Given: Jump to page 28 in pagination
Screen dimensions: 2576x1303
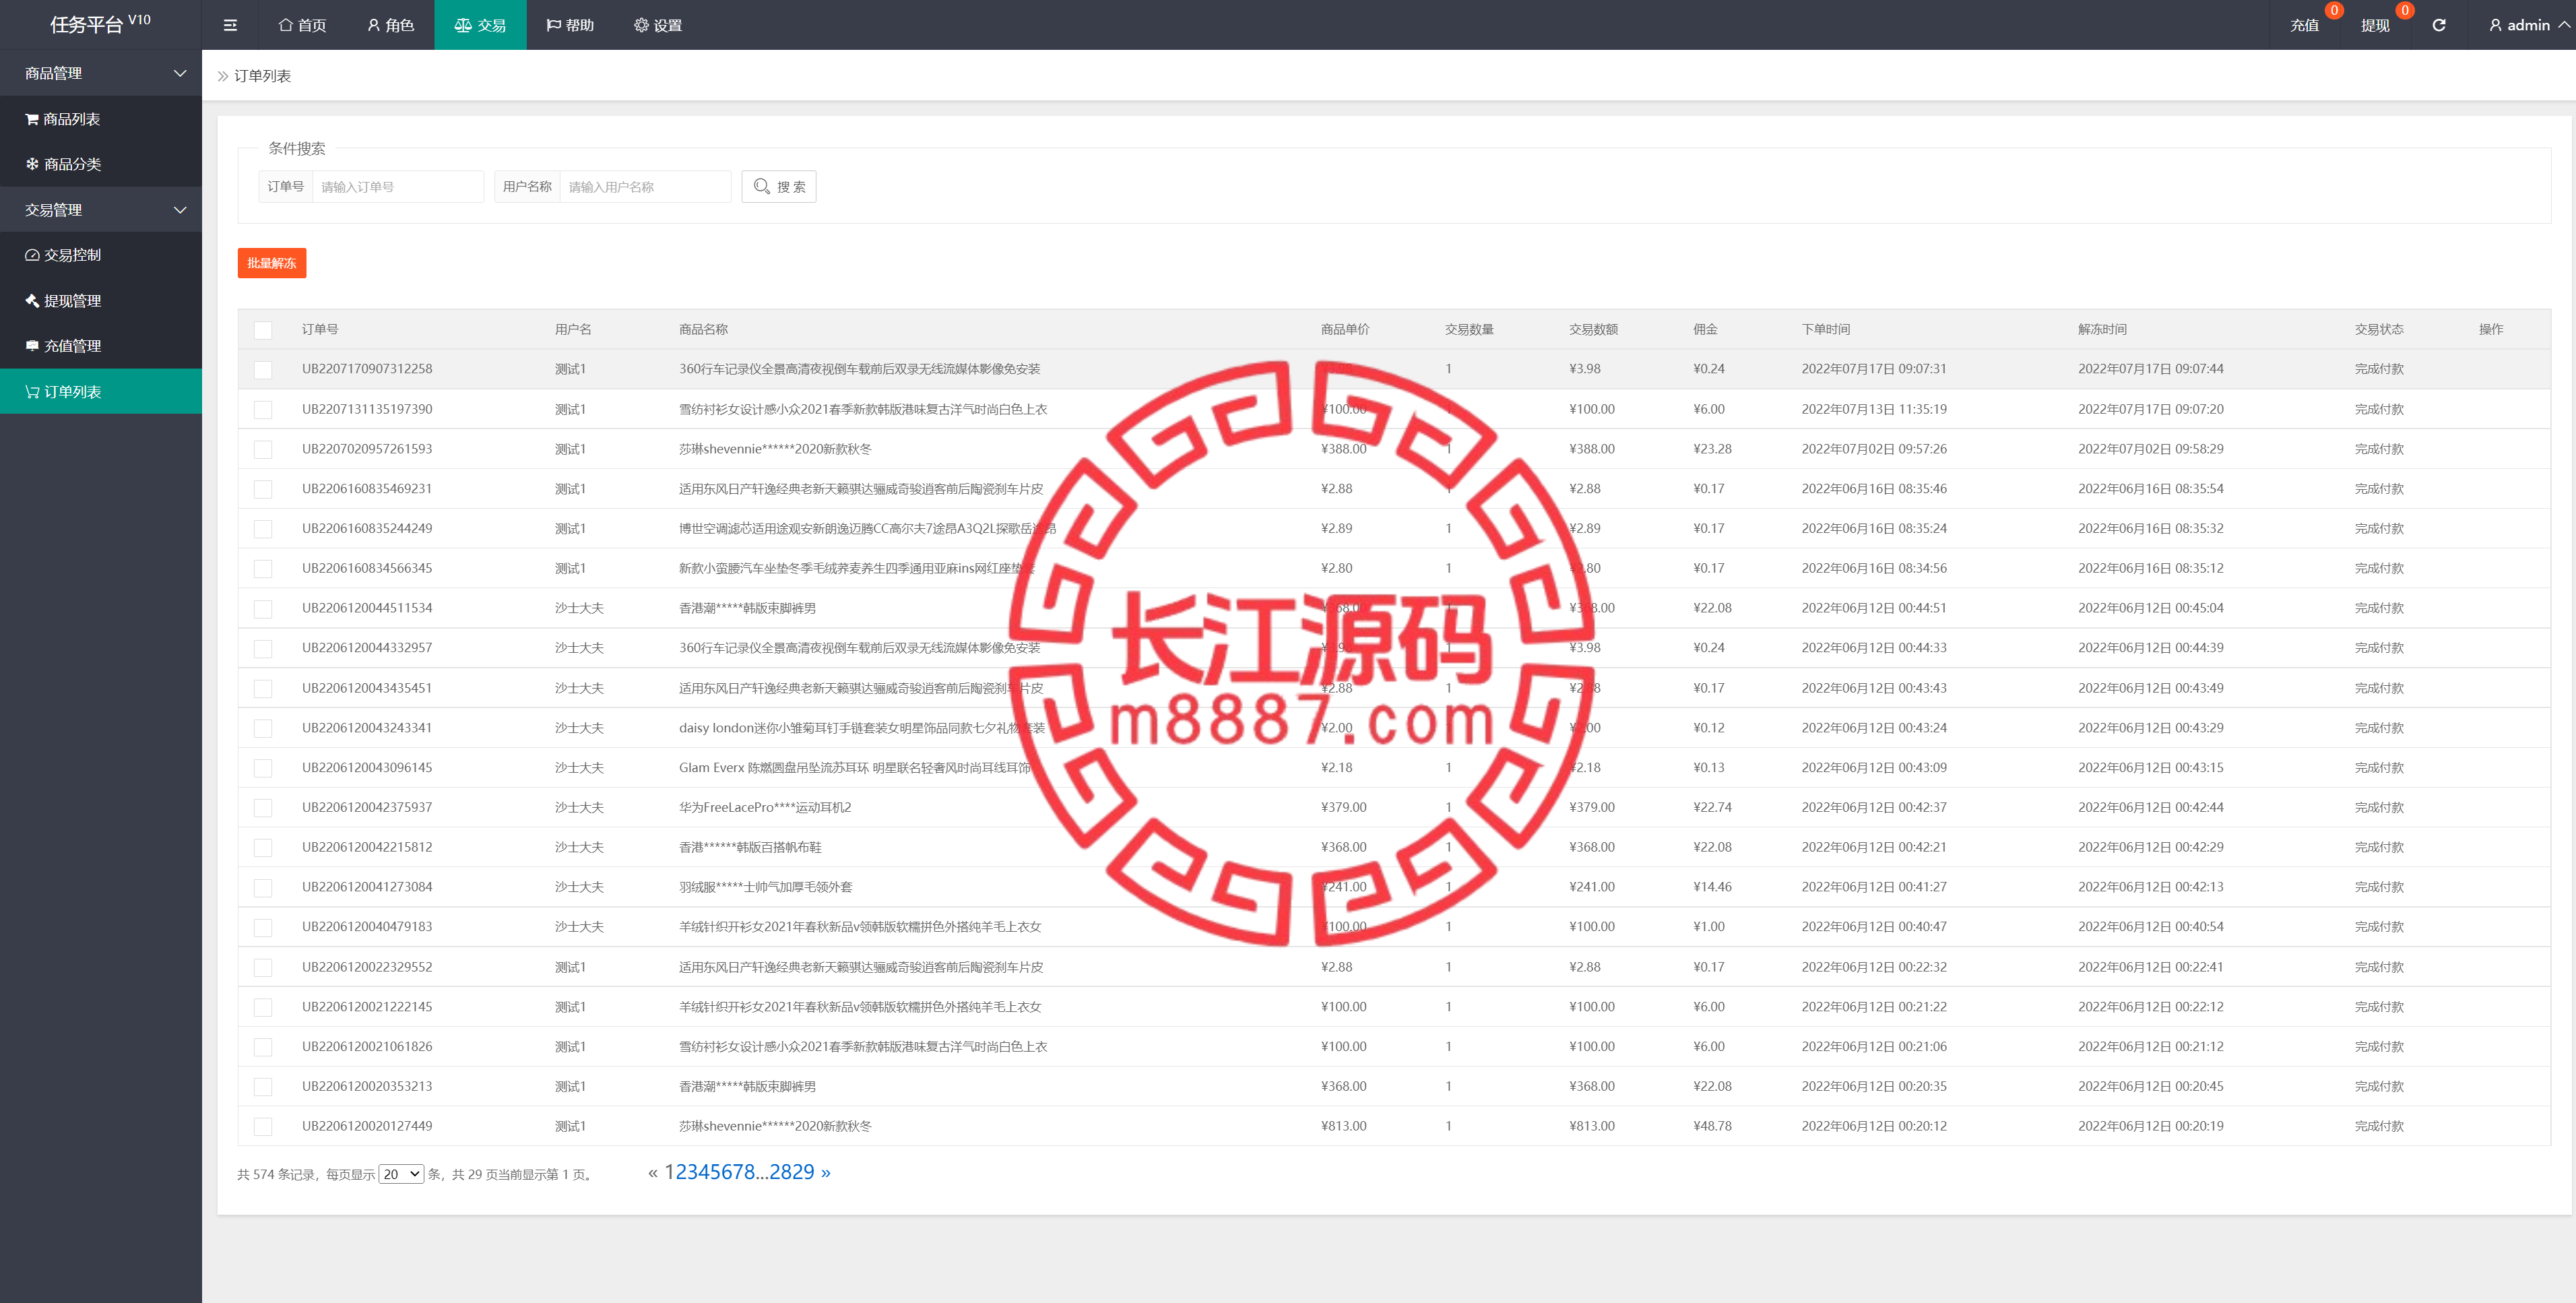Looking at the screenshot, I should pos(780,1172).
